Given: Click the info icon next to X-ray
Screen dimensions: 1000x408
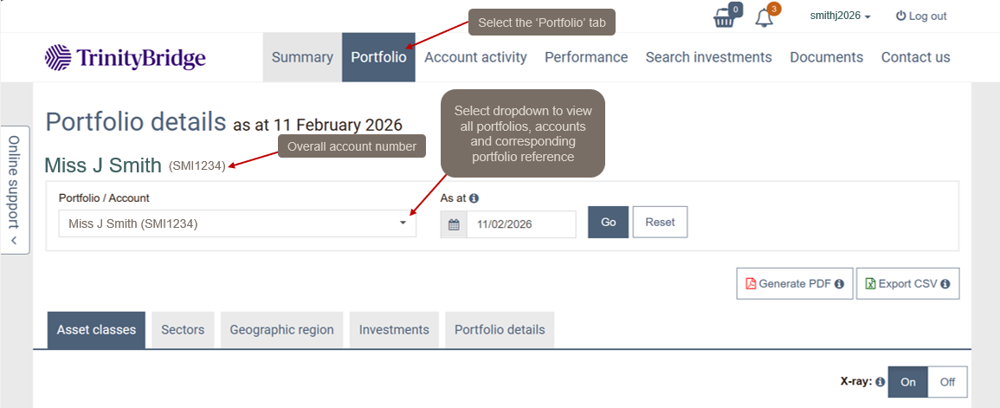Looking at the screenshot, I should pyautogui.click(x=880, y=382).
